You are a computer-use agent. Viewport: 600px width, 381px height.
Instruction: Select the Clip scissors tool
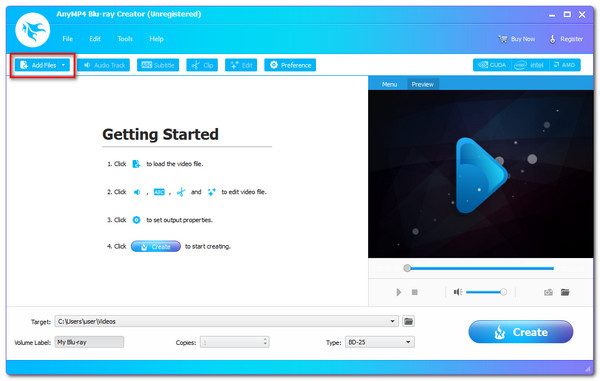click(x=202, y=65)
